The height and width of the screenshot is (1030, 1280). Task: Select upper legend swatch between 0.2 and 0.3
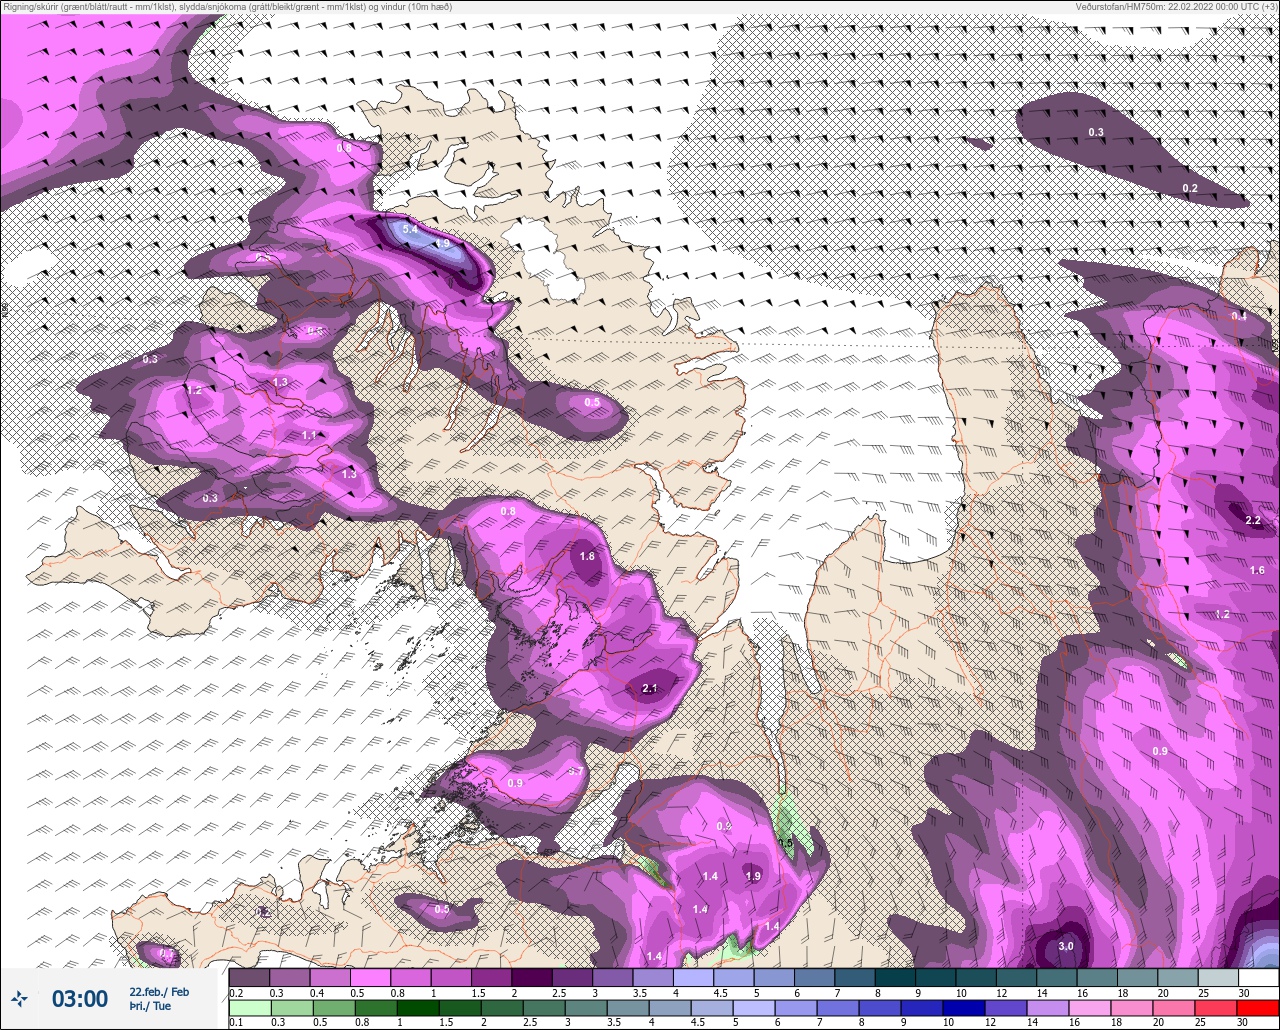click(249, 977)
